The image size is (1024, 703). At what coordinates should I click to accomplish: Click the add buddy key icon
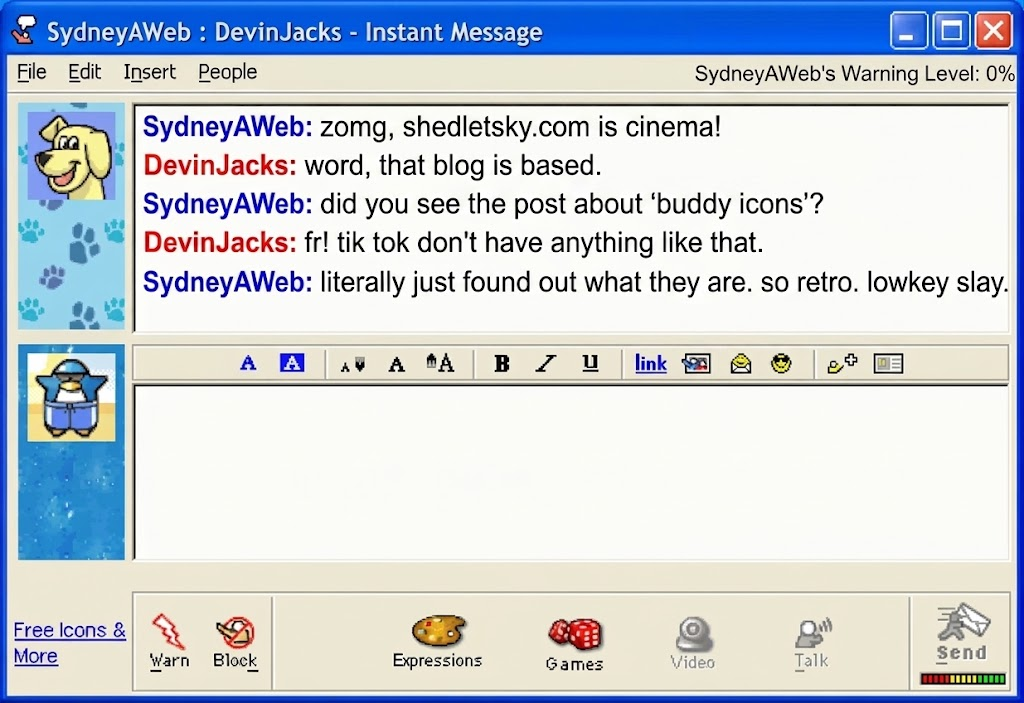pyautogui.click(x=842, y=363)
